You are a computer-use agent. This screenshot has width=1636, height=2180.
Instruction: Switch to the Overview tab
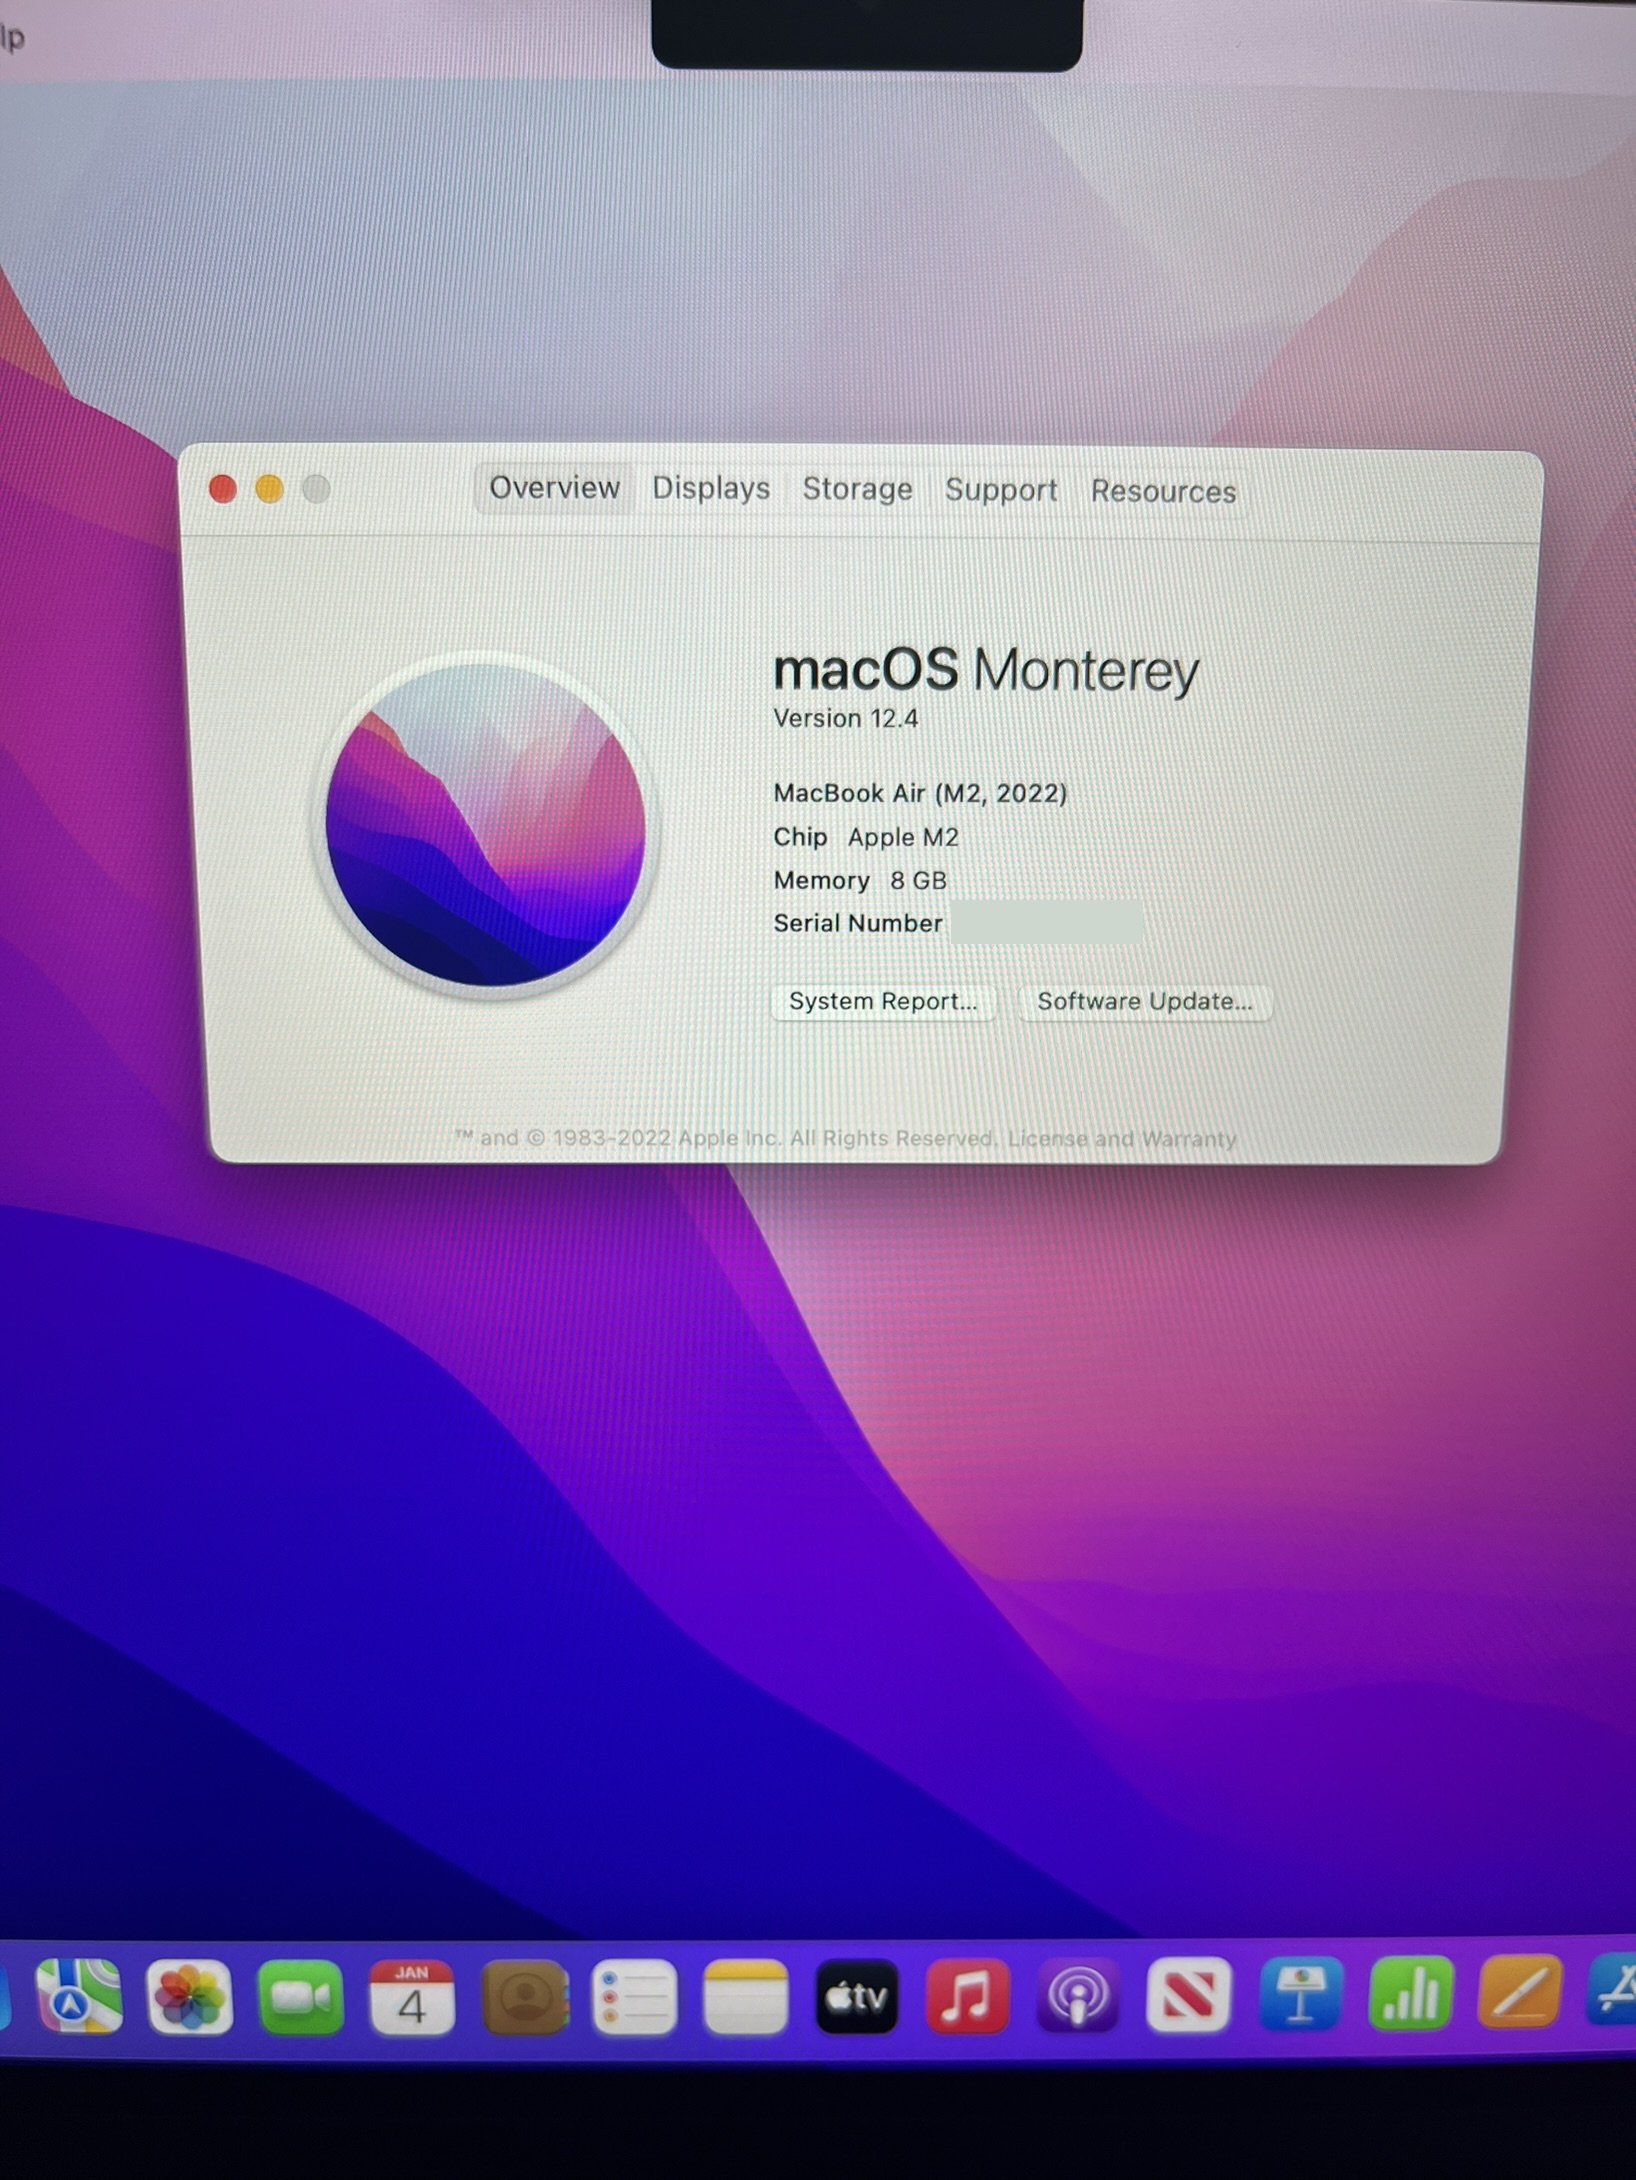point(554,488)
